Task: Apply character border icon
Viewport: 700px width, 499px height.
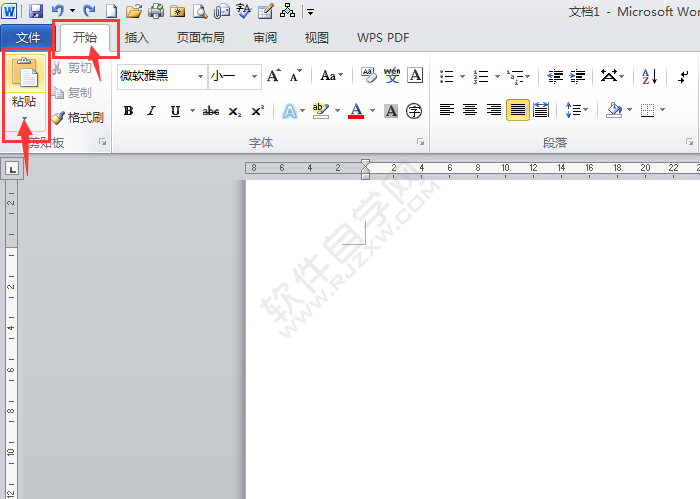Action: 415,76
